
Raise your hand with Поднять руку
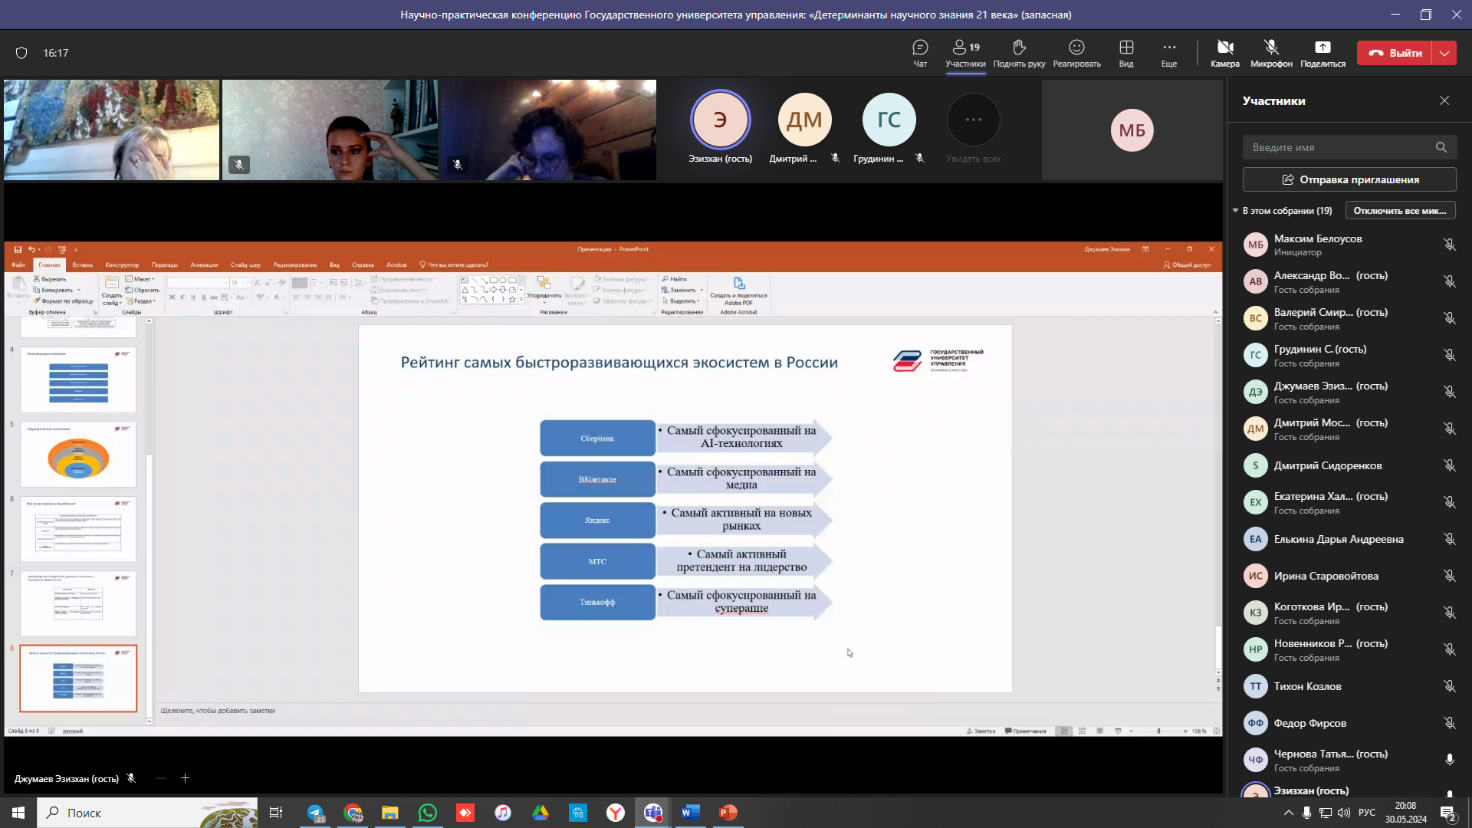pyautogui.click(x=1019, y=53)
